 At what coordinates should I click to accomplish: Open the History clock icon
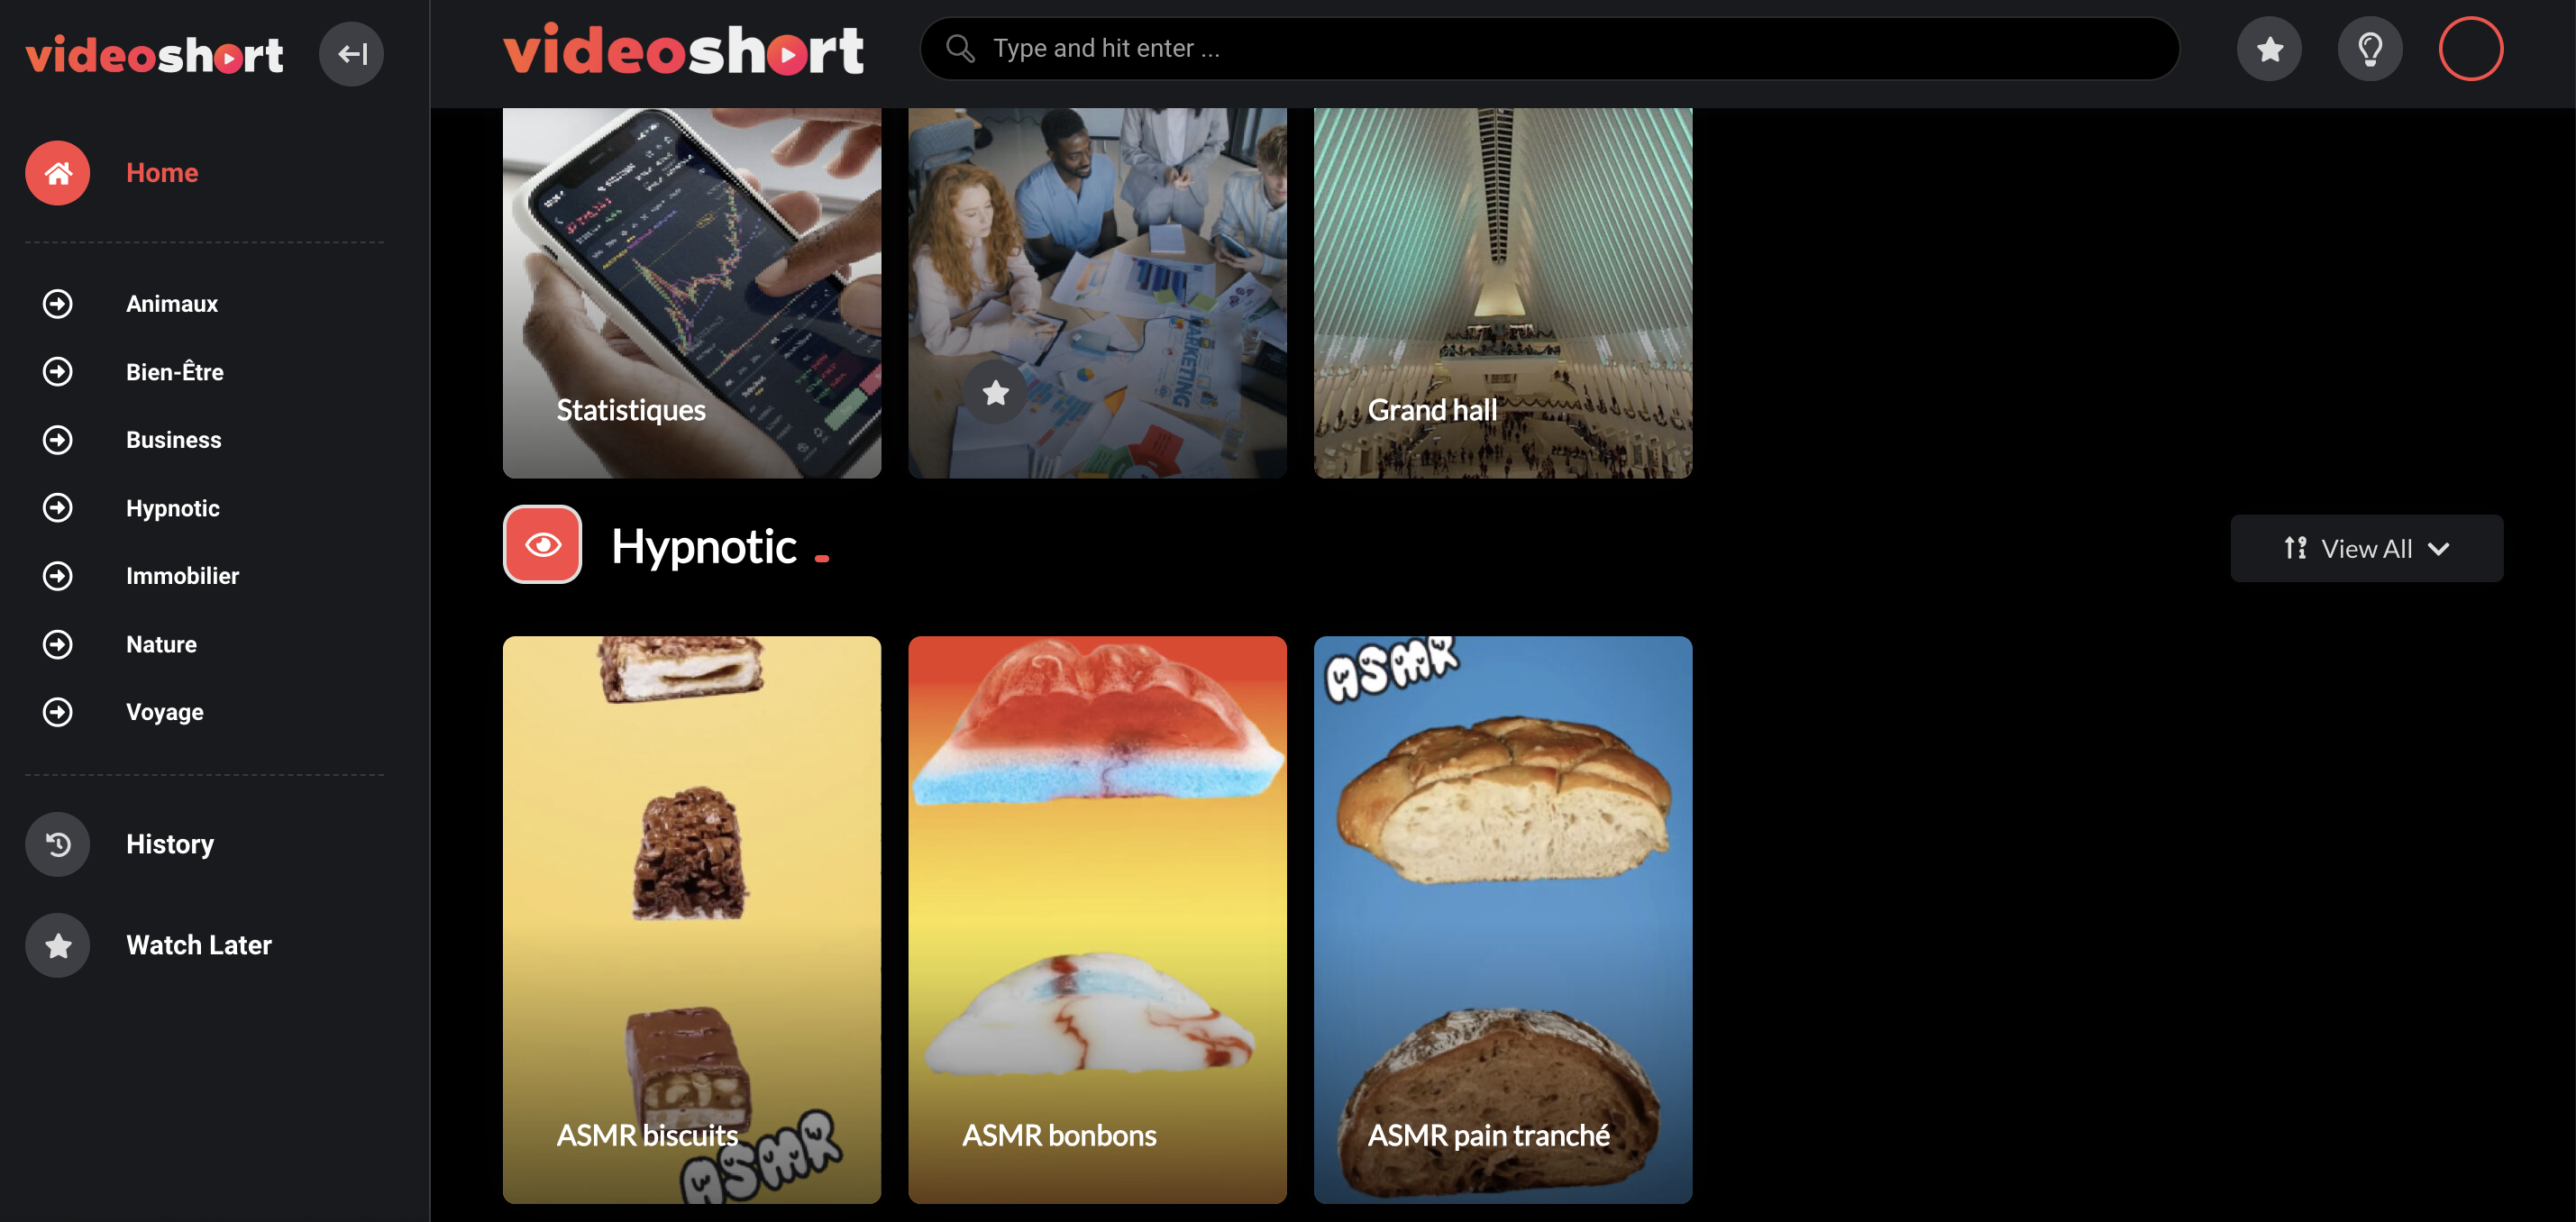[x=58, y=844]
